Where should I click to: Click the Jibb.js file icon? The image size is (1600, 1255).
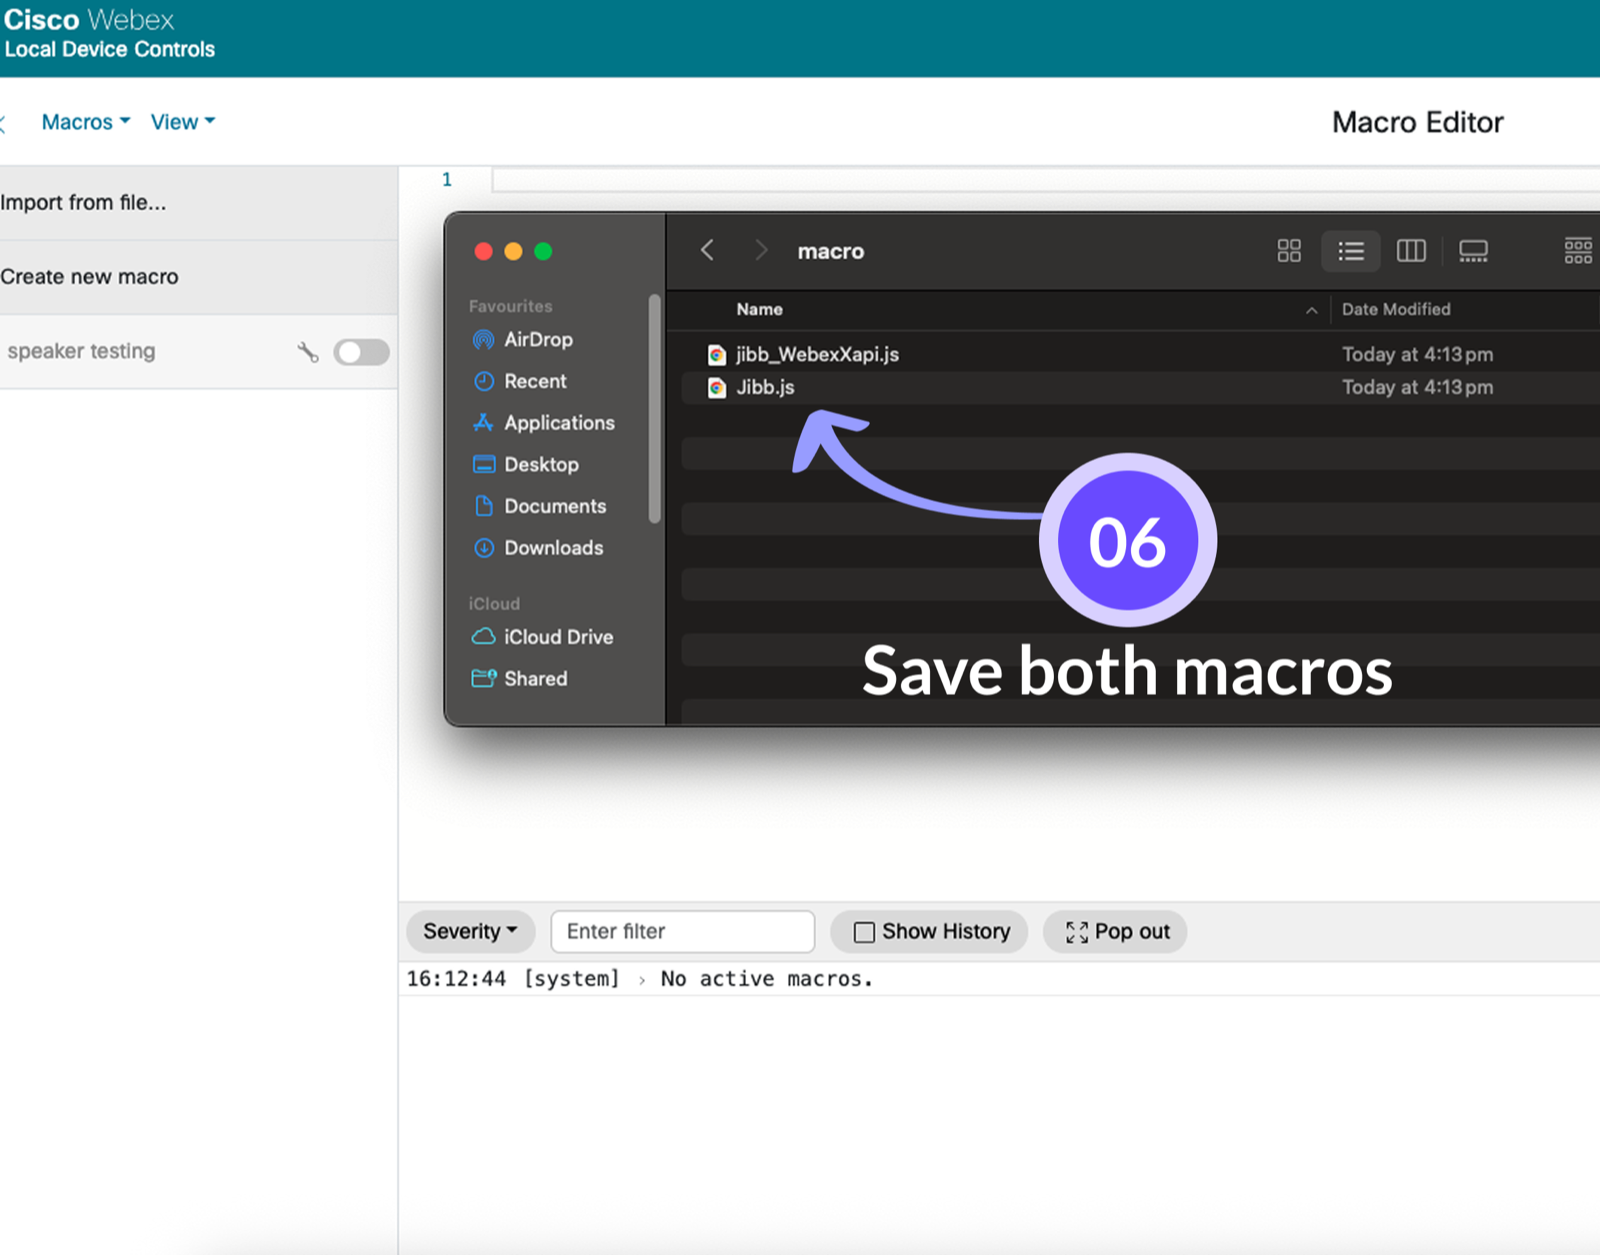pos(716,387)
